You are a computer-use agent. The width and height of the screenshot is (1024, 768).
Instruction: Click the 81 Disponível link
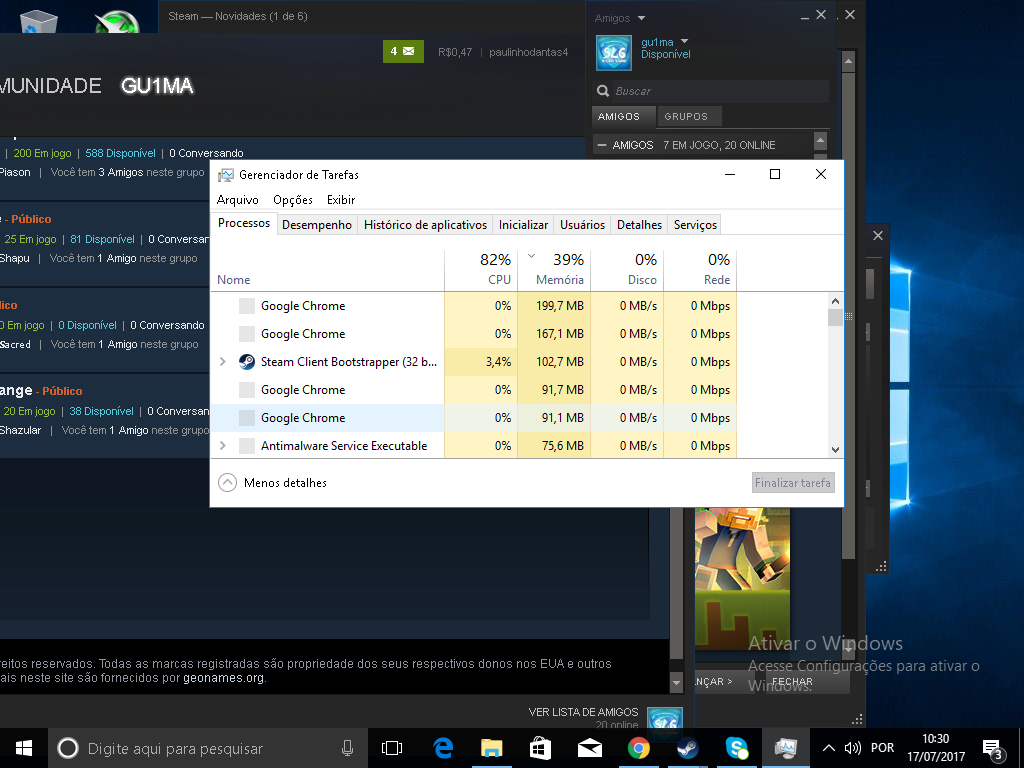pos(103,239)
